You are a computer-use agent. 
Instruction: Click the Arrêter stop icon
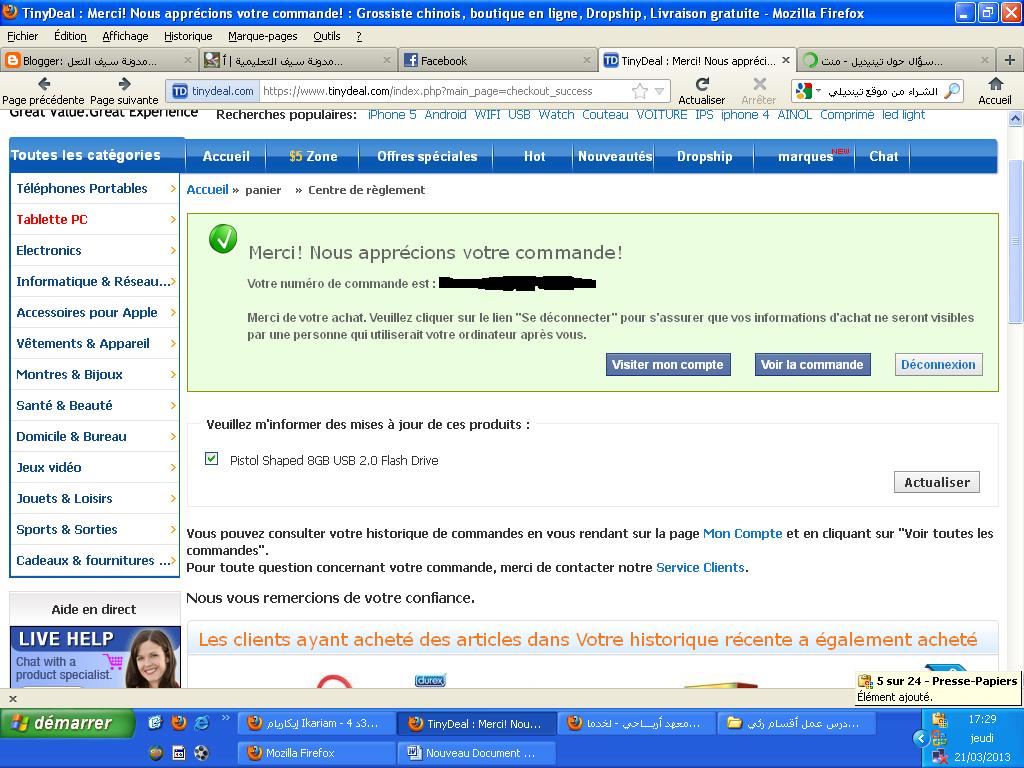[759, 84]
